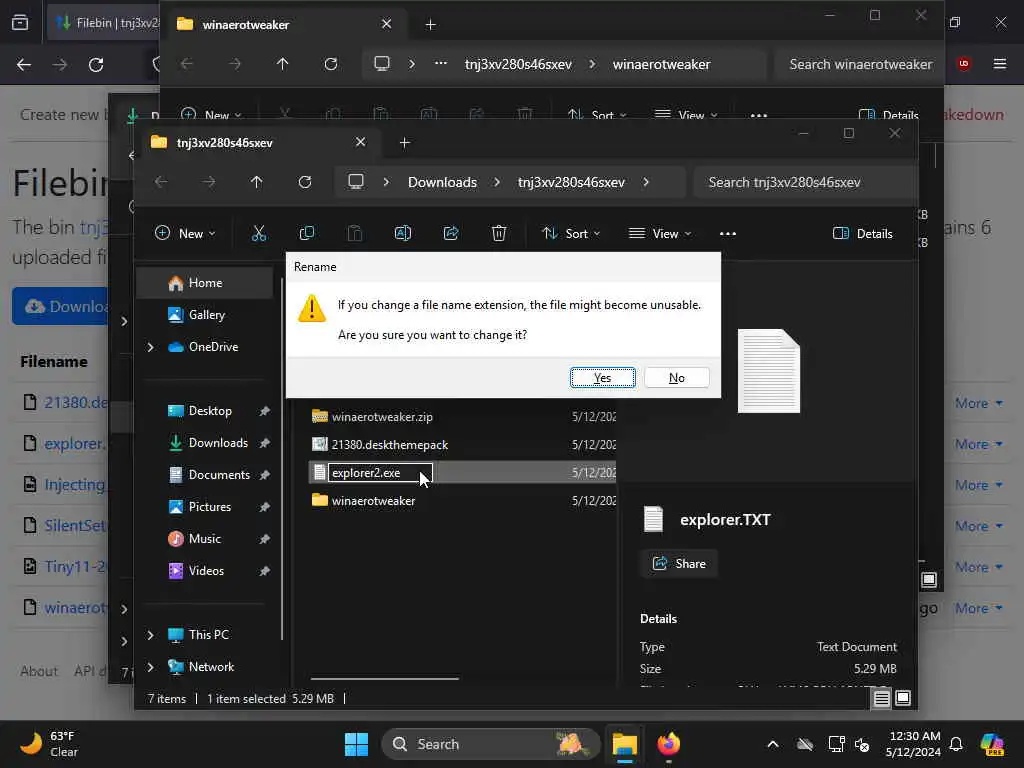The height and width of the screenshot is (768, 1024).
Task: Open Firefox from taskbar
Action: pyautogui.click(x=668, y=744)
